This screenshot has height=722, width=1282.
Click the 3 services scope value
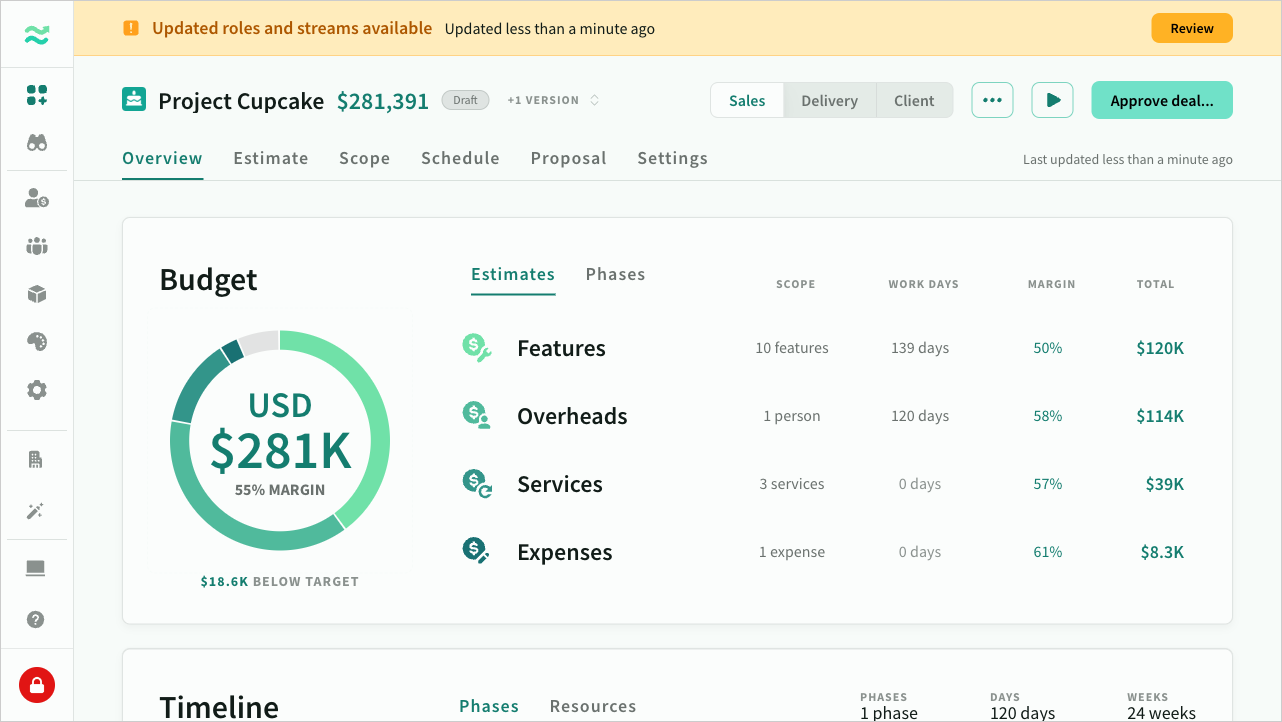tap(792, 484)
